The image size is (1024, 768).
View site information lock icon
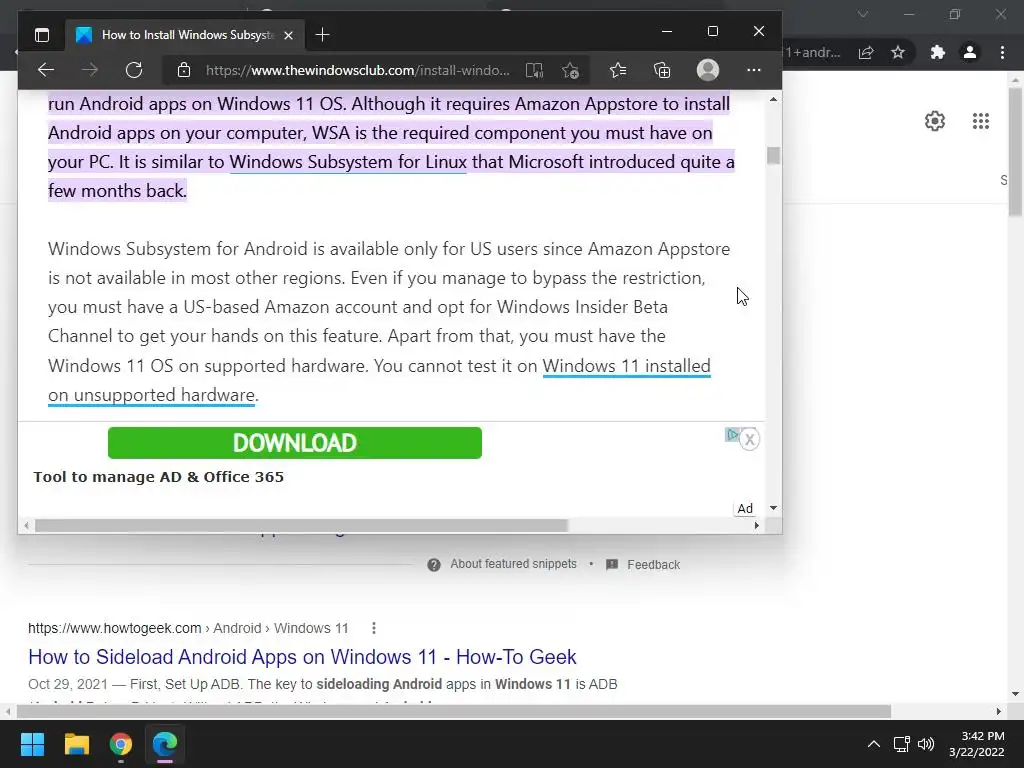coord(184,70)
